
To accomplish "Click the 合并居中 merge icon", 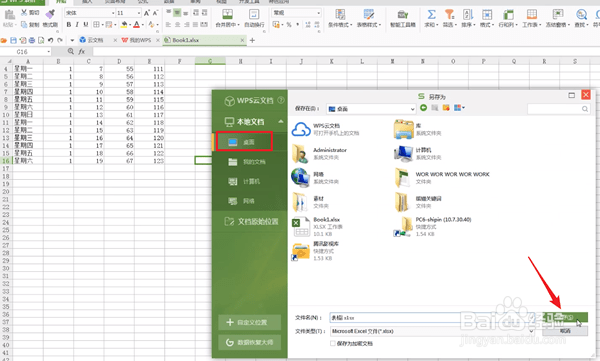I will click(x=227, y=15).
